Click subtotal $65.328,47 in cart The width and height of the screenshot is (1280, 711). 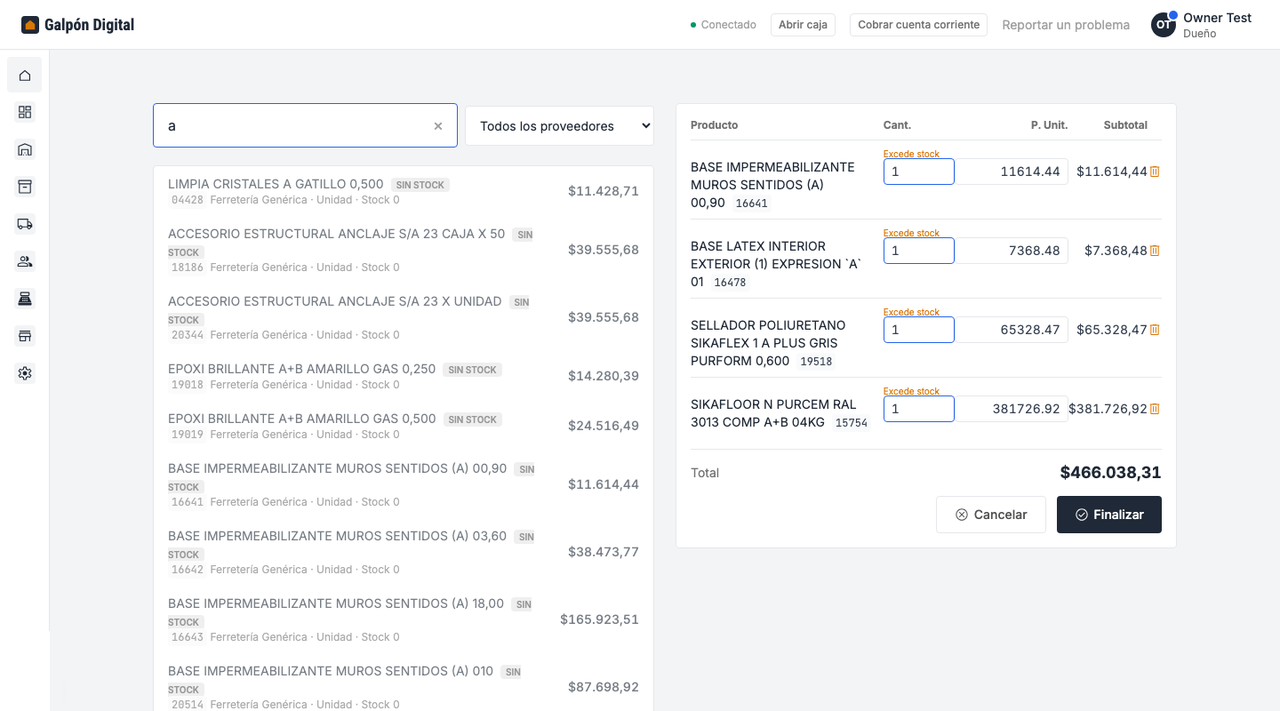pos(1111,330)
